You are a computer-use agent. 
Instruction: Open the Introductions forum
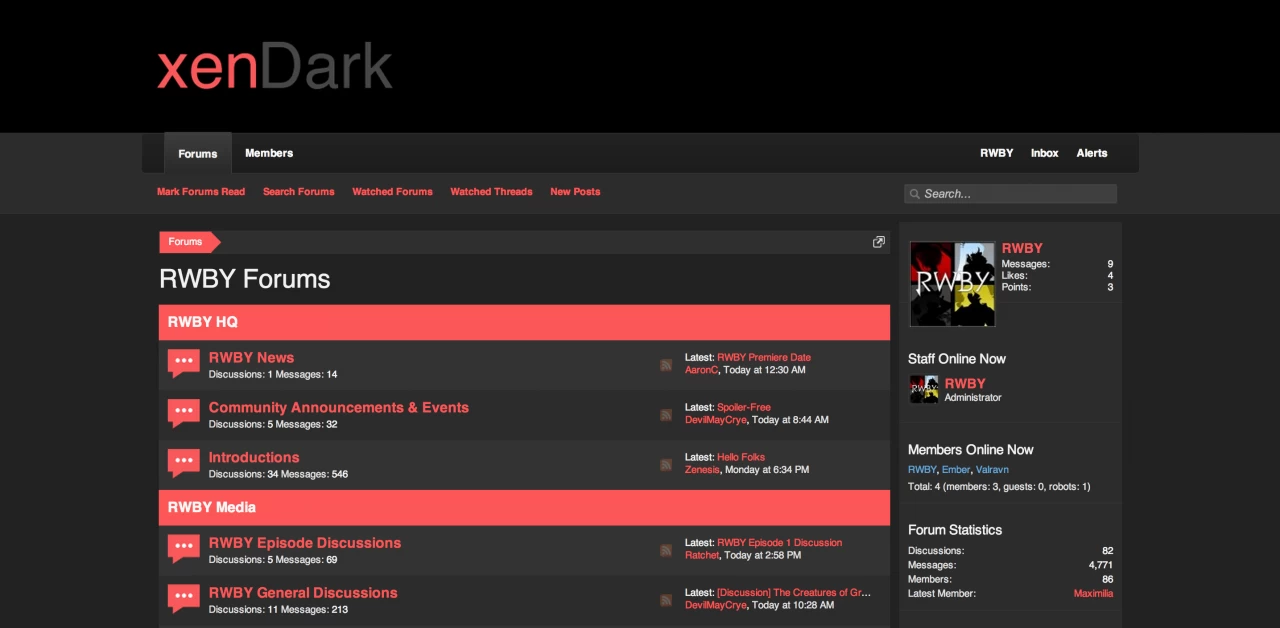(254, 458)
